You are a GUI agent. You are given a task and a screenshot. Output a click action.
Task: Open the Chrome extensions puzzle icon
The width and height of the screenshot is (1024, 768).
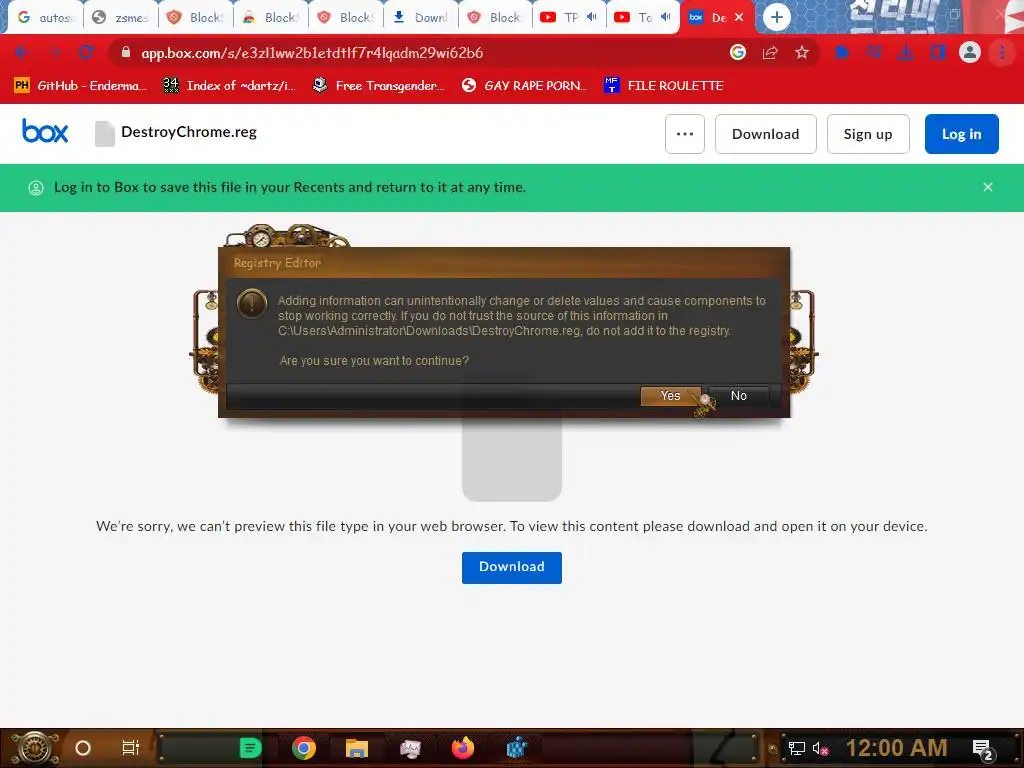[842, 52]
